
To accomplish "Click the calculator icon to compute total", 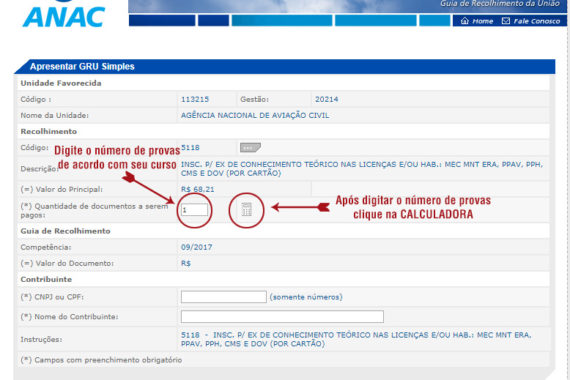I will 246,210.
